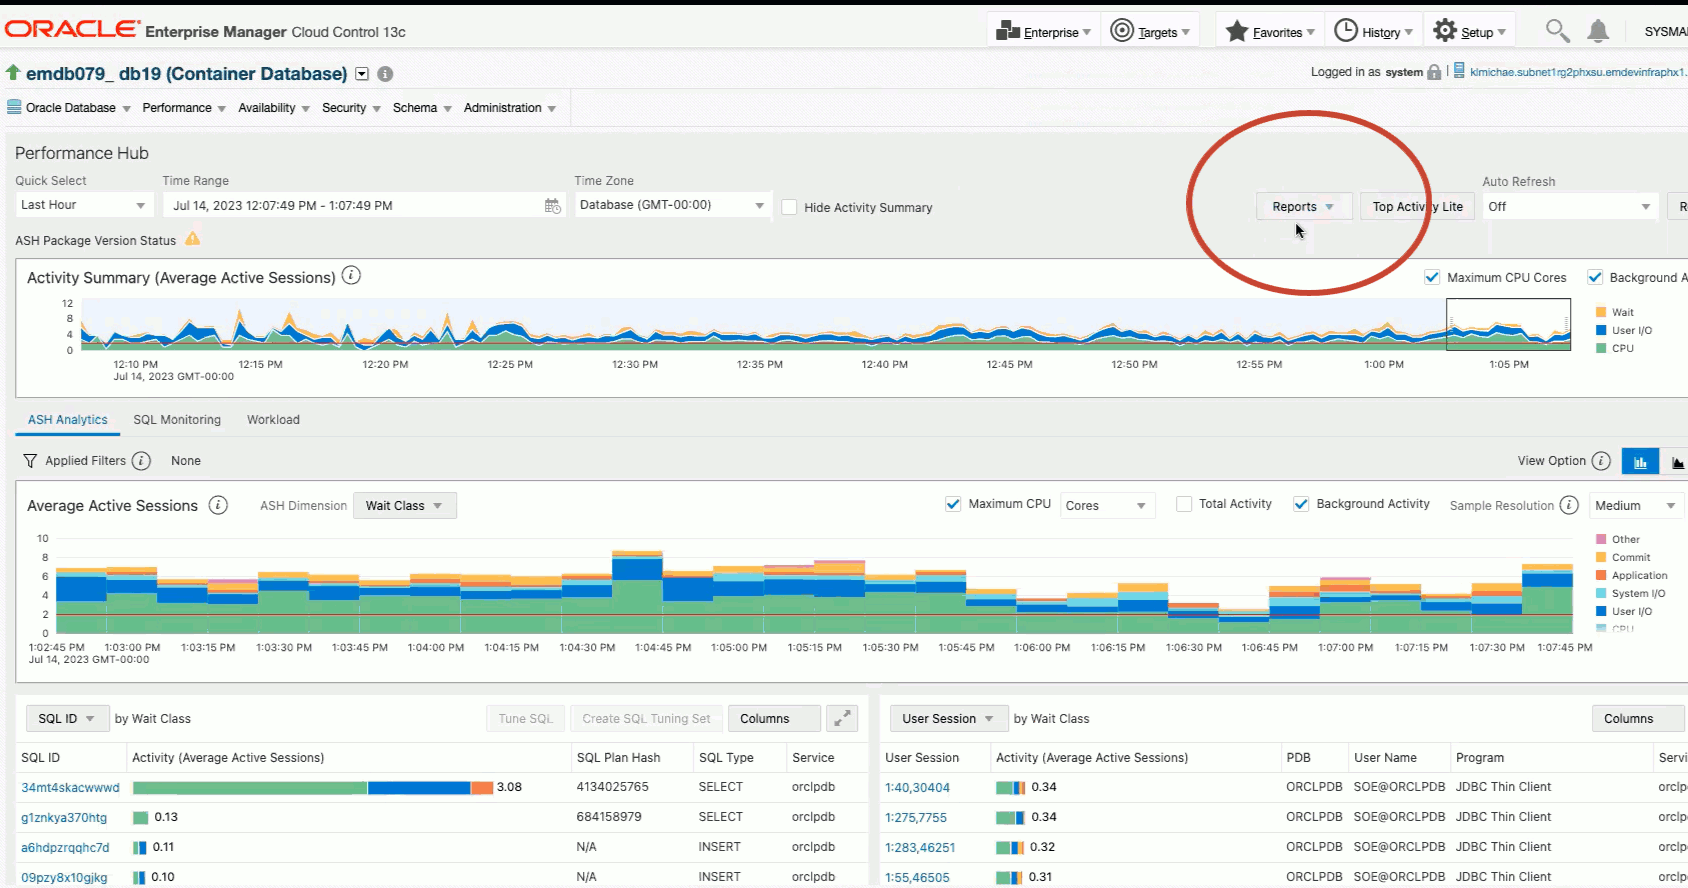
Task: Click the host server icon near hostname
Action: [1459, 71]
